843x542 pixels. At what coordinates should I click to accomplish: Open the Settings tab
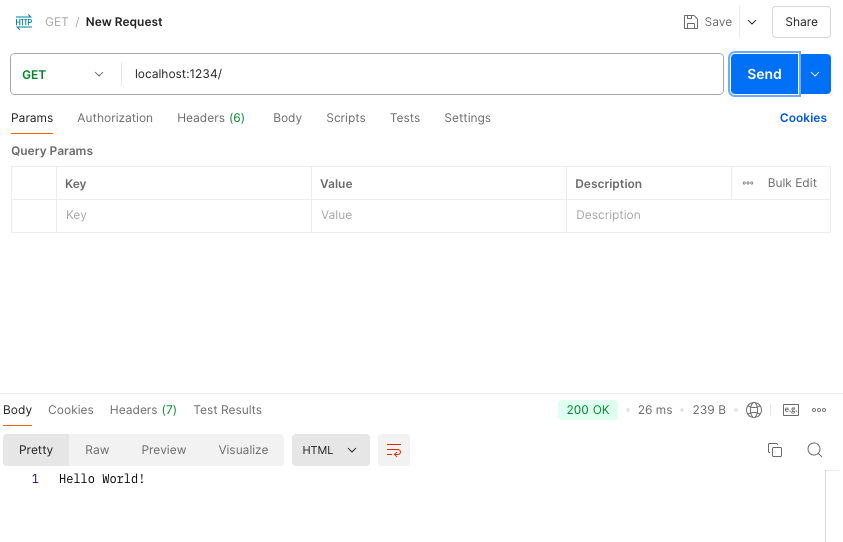(467, 118)
